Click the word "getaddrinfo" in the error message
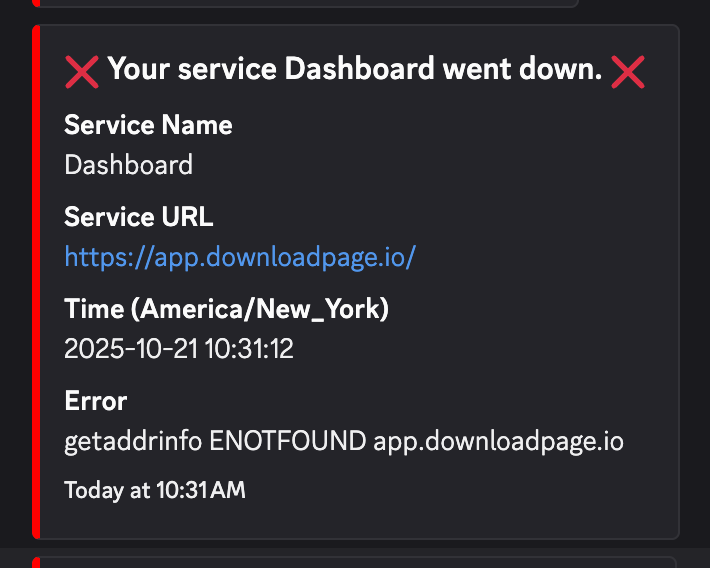710x568 pixels. [132, 440]
